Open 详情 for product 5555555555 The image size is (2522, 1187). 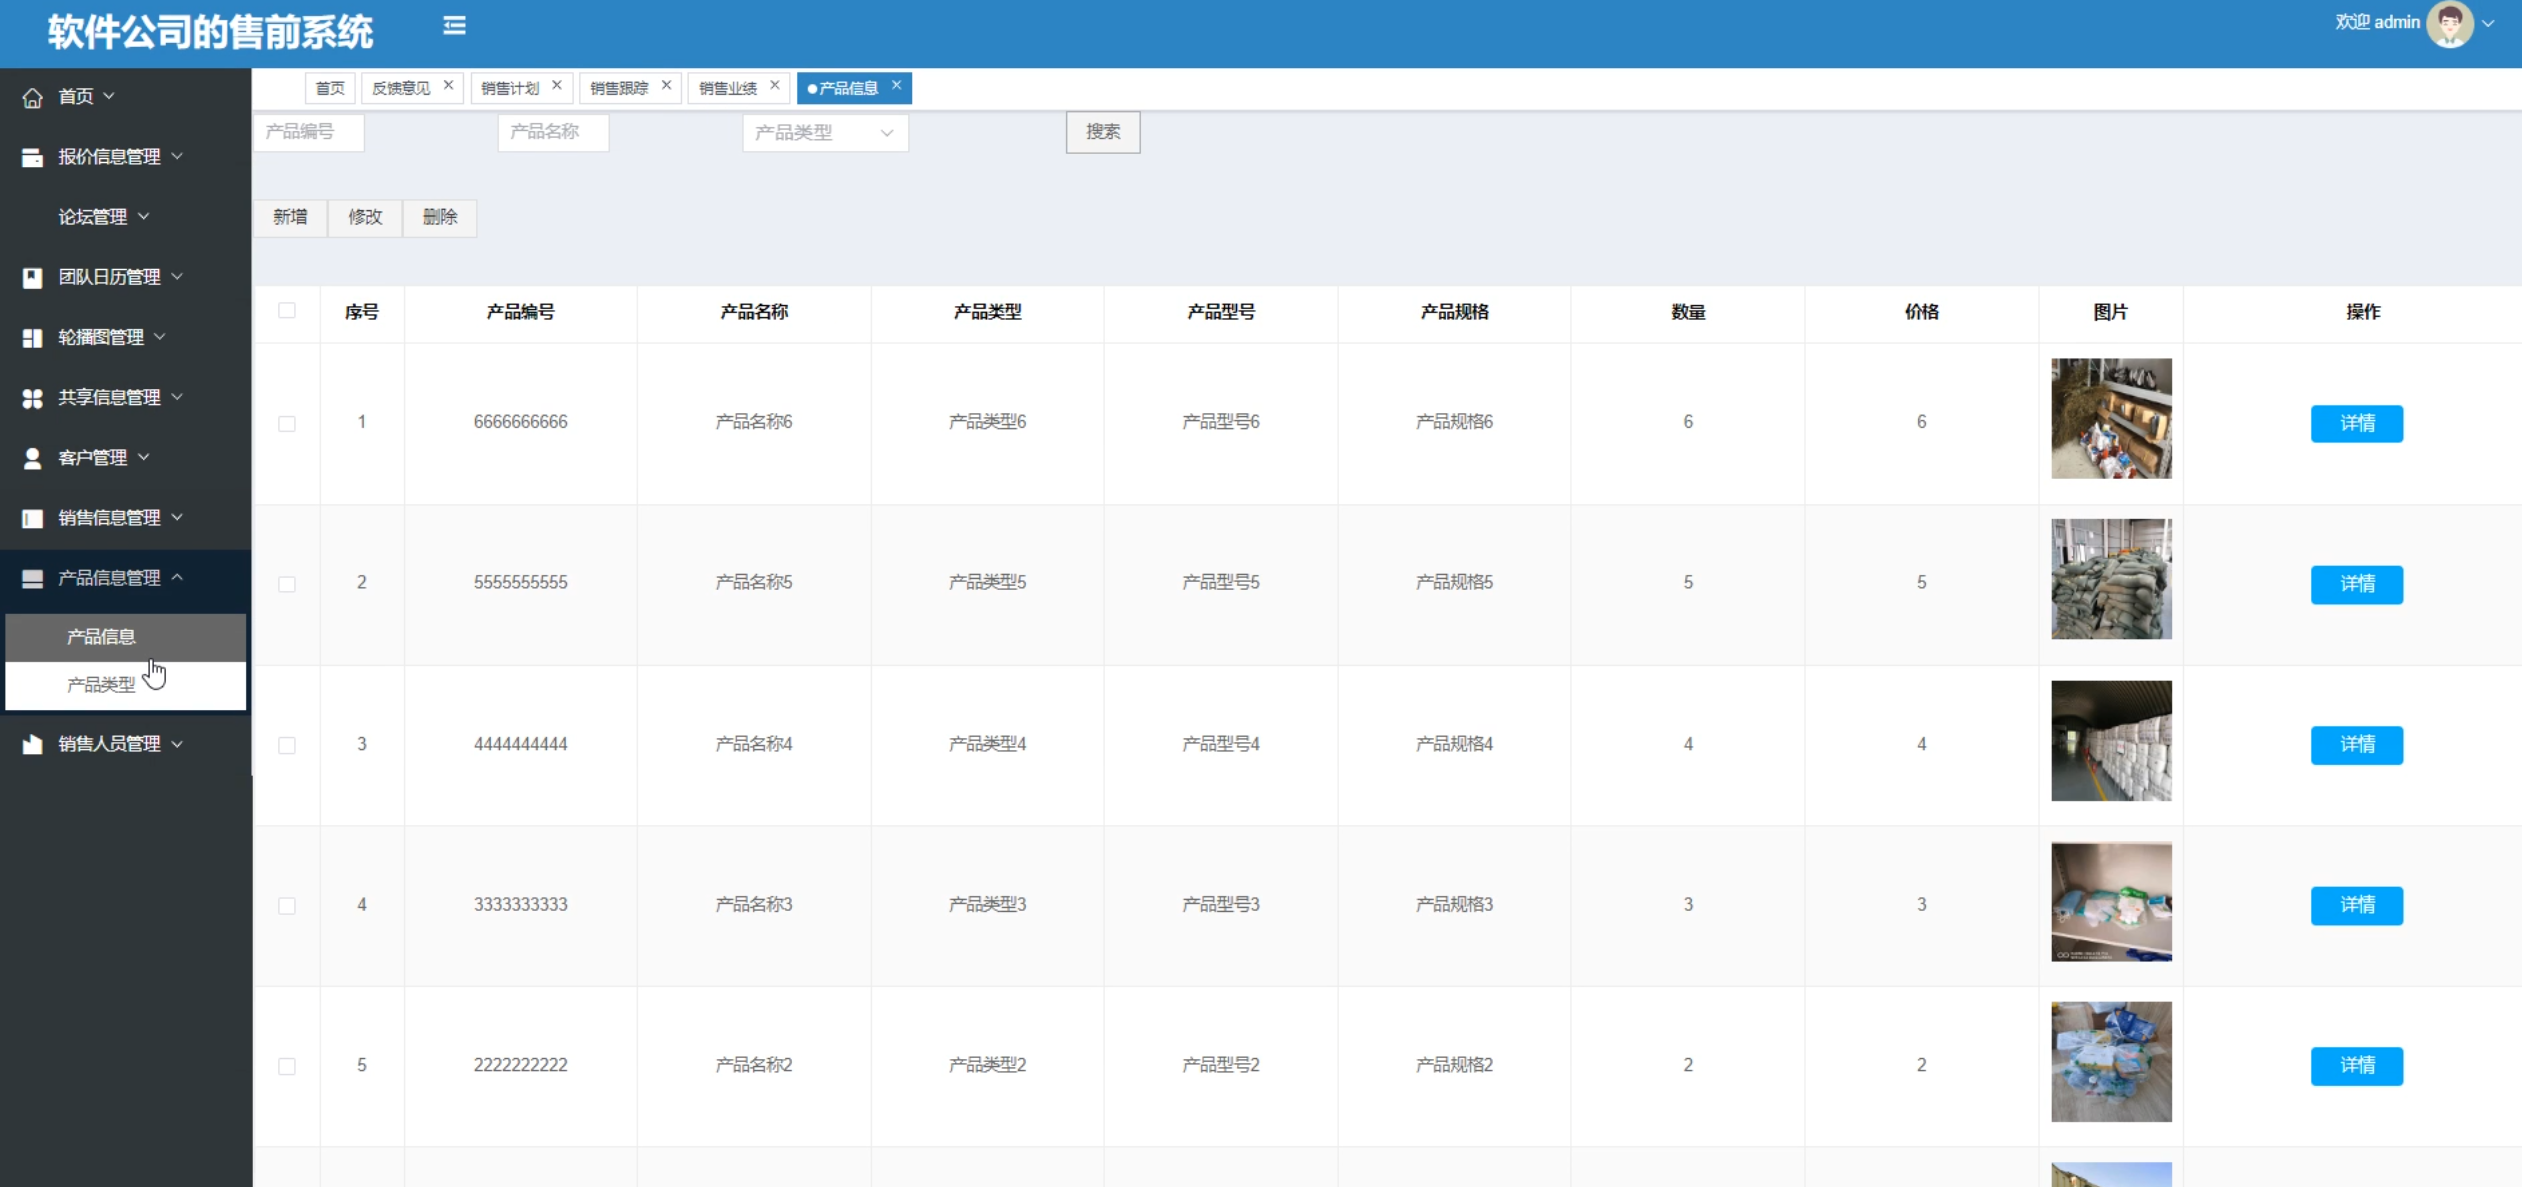tap(2356, 584)
